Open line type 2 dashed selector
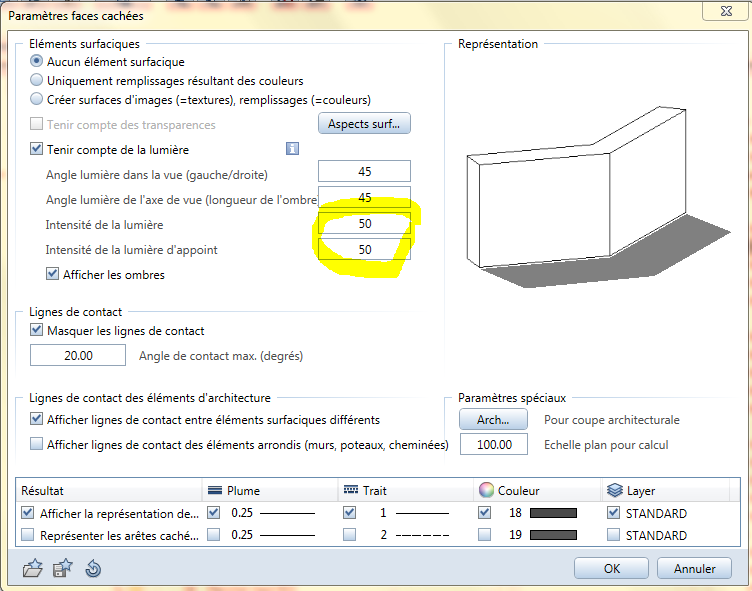The height and width of the screenshot is (591, 752). pos(414,534)
